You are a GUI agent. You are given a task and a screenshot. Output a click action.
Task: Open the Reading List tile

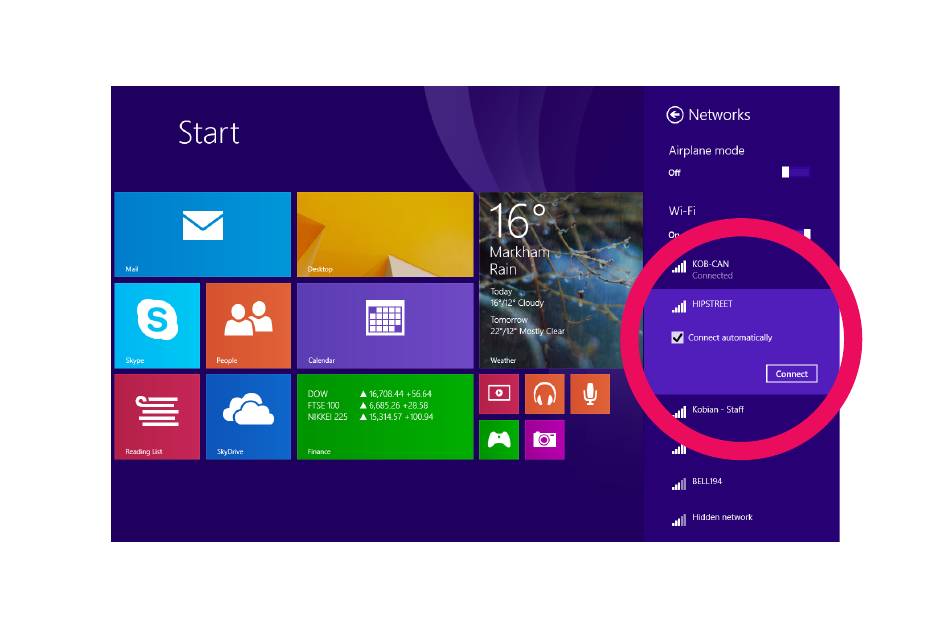[157, 417]
